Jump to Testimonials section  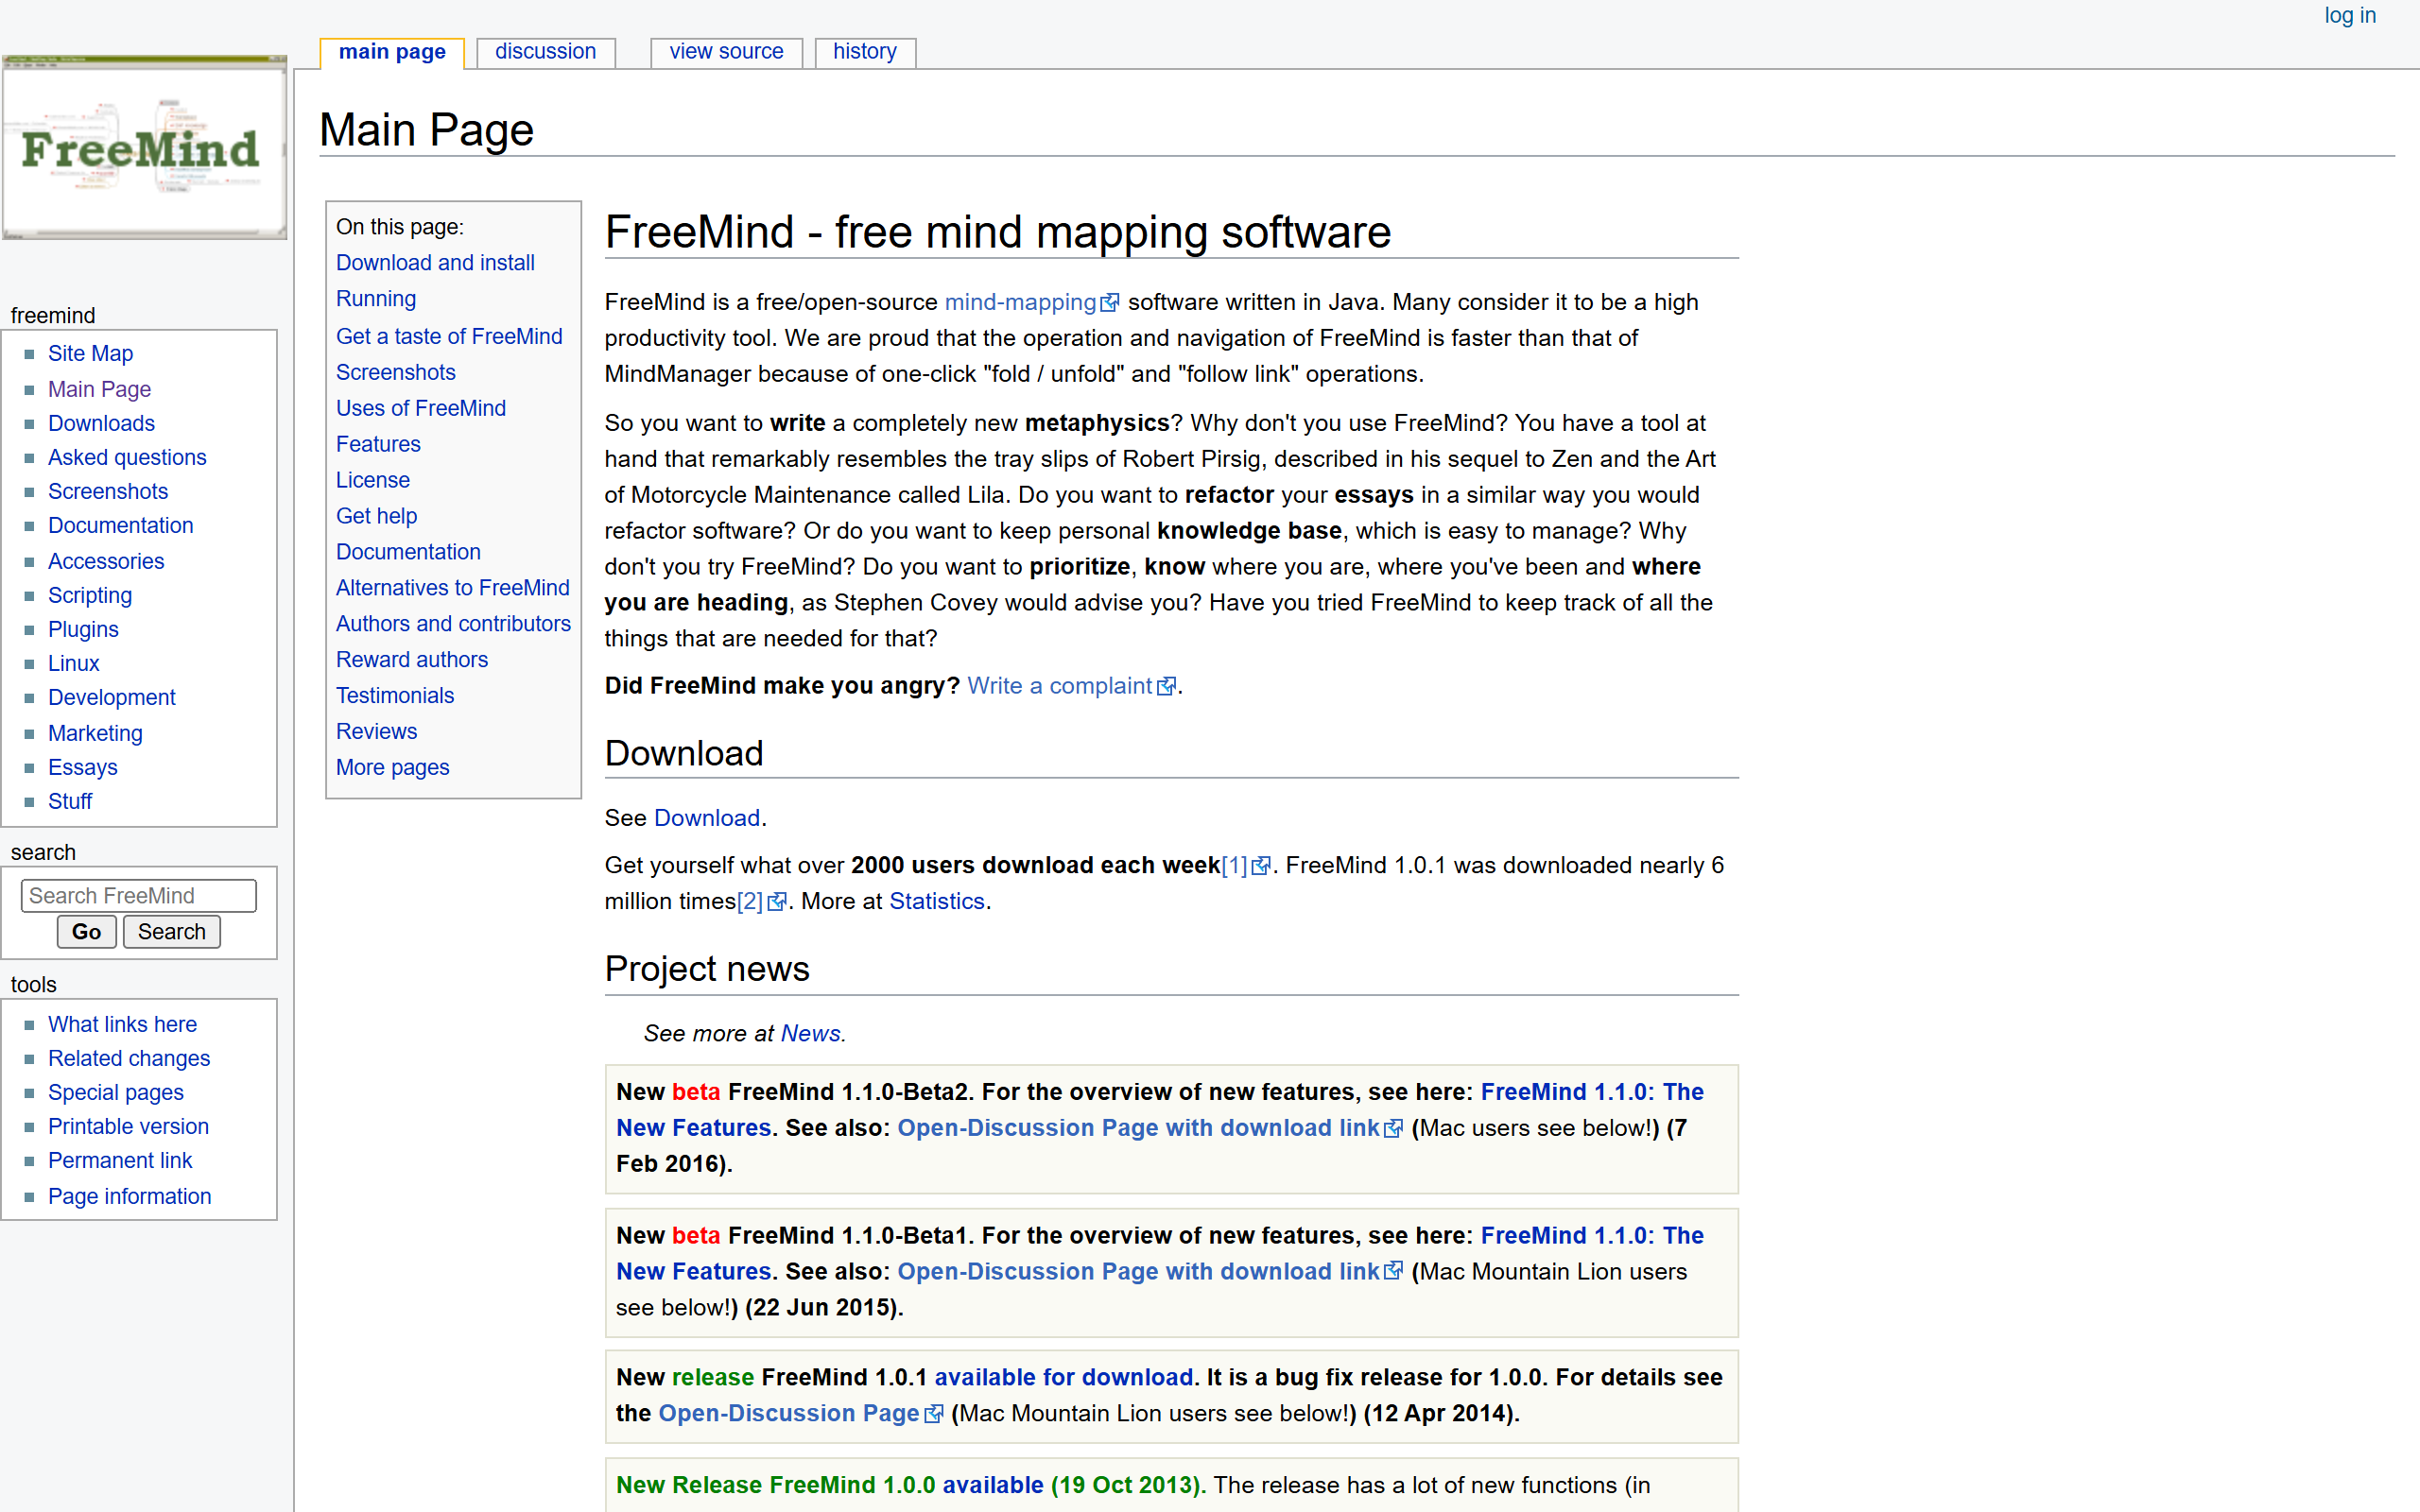click(395, 696)
